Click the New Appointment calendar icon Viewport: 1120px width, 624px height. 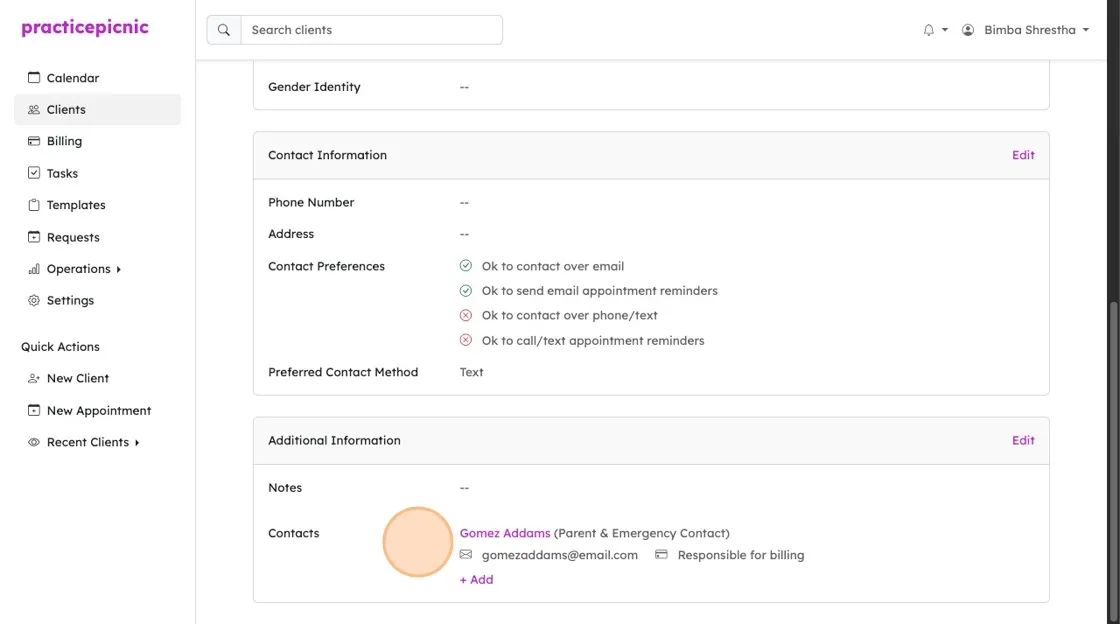34,410
